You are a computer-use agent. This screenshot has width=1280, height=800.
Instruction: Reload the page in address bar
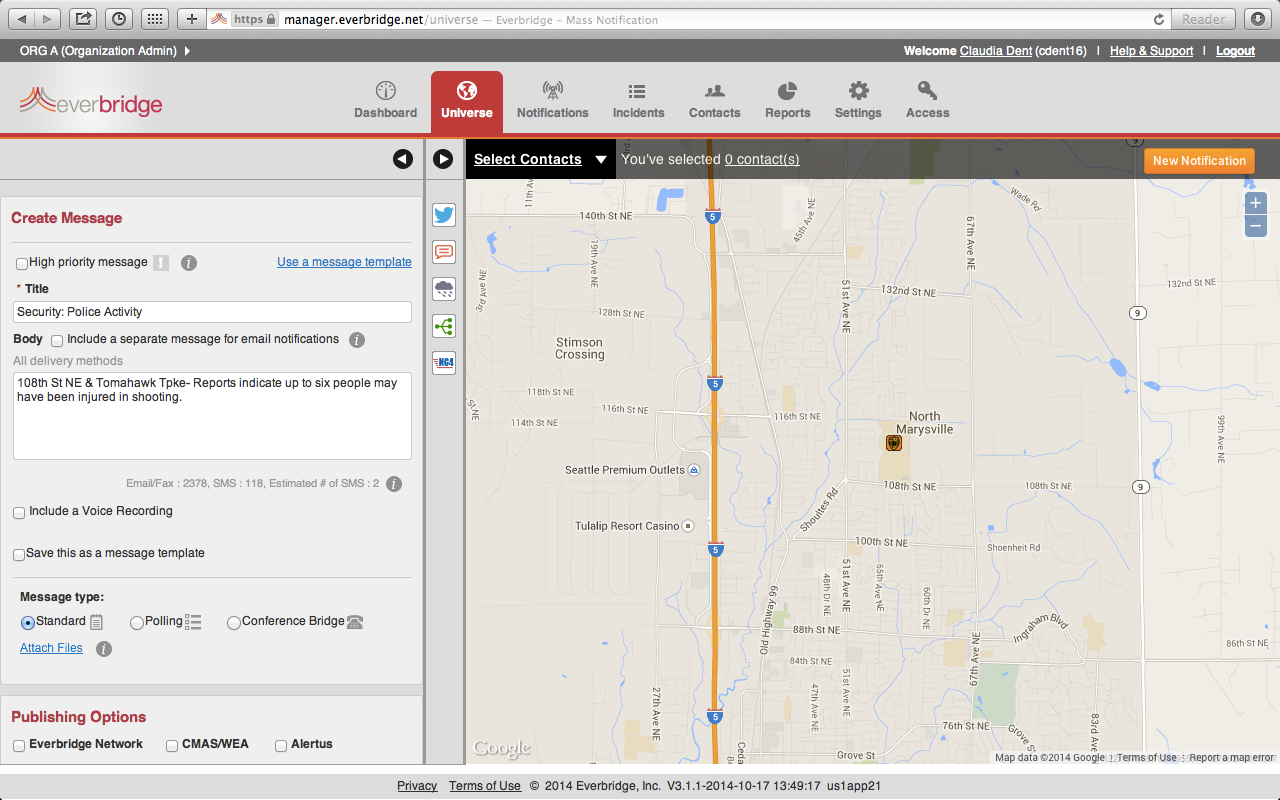[1159, 19]
